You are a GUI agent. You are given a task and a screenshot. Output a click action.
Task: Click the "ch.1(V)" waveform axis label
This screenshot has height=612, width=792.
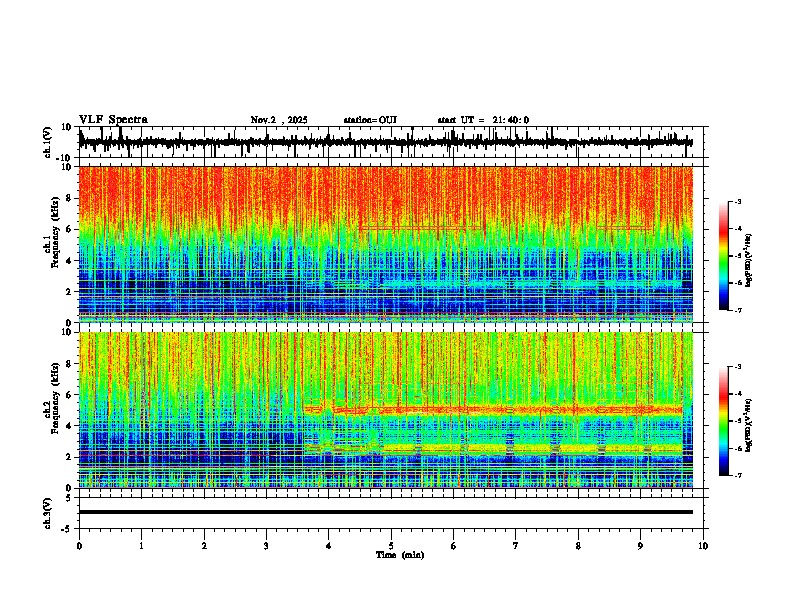pyautogui.click(x=47, y=142)
